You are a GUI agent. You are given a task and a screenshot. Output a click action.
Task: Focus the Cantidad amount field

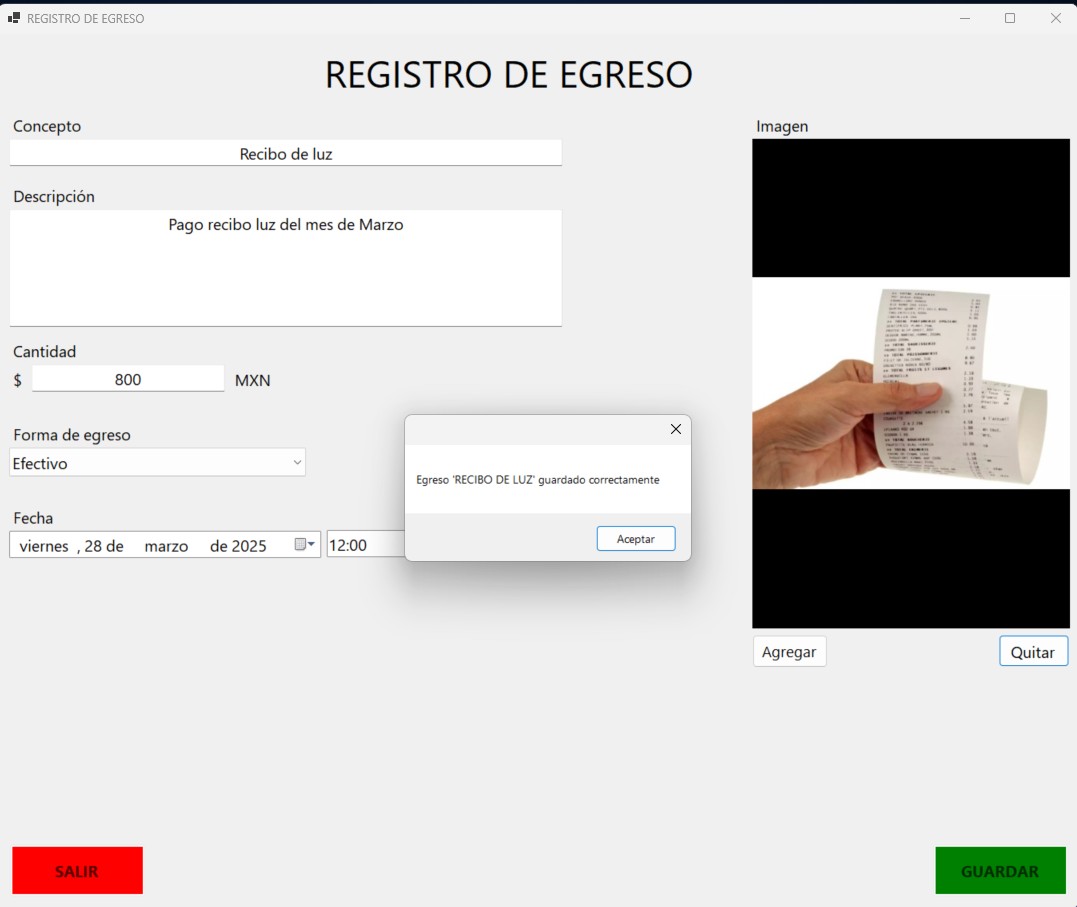(x=128, y=380)
